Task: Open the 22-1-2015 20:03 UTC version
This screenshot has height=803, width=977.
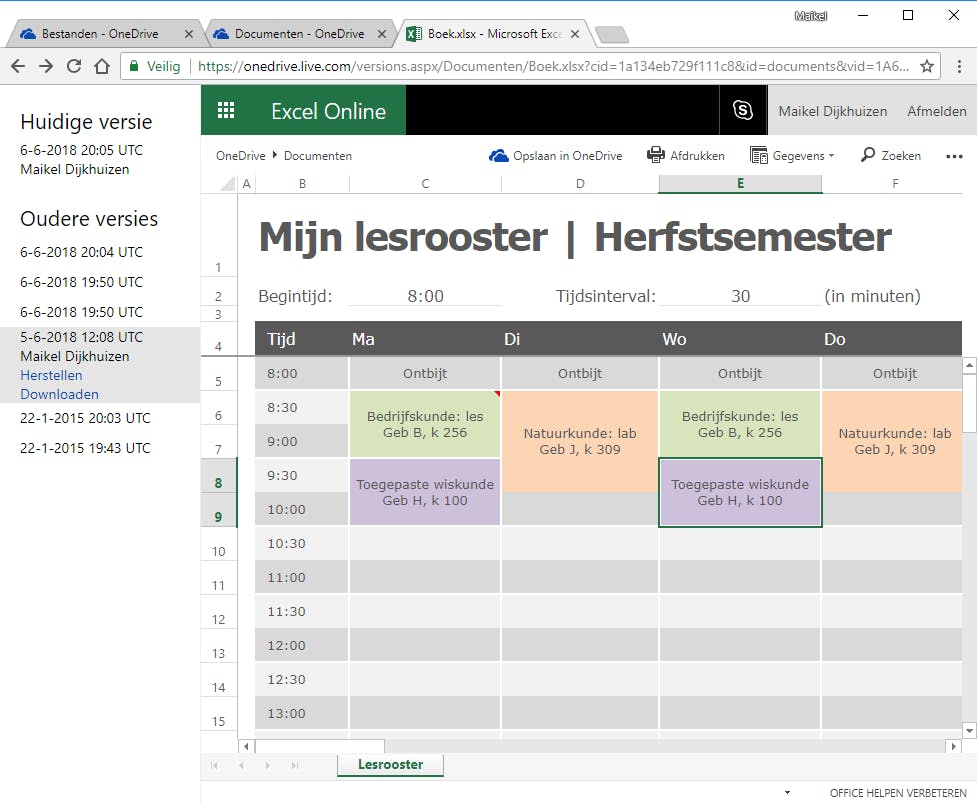Action: point(85,418)
